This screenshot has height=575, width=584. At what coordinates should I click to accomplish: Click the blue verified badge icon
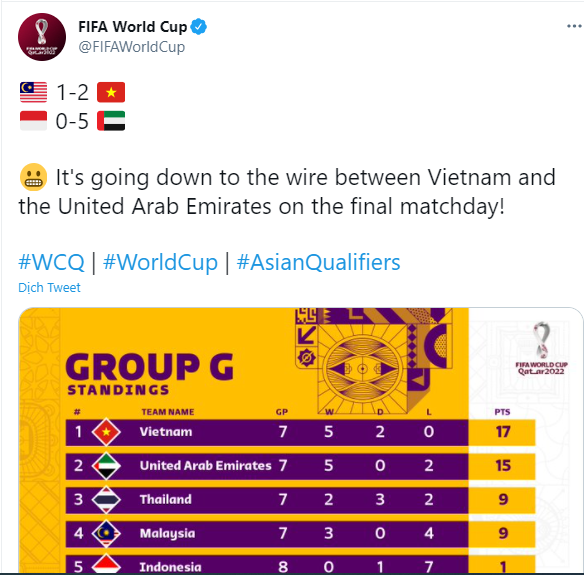click(x=199, y=27)
